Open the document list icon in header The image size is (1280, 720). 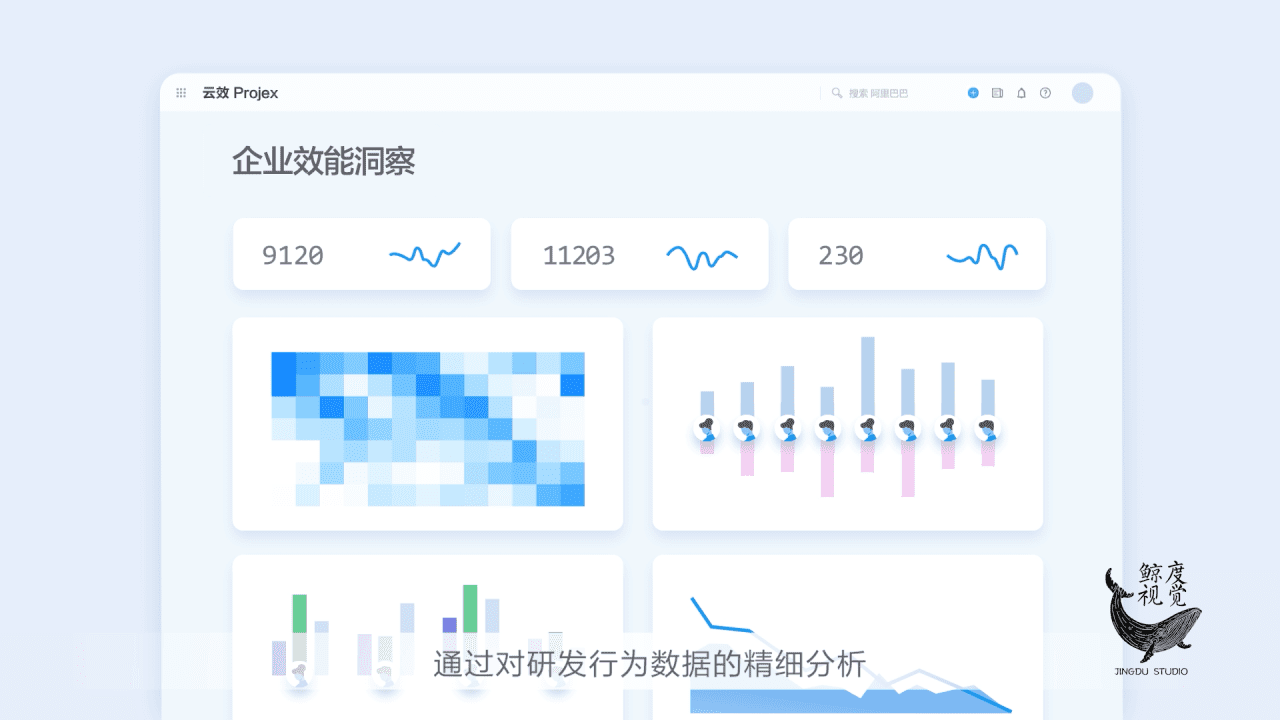pyautogui.click(x=997, y=93)
